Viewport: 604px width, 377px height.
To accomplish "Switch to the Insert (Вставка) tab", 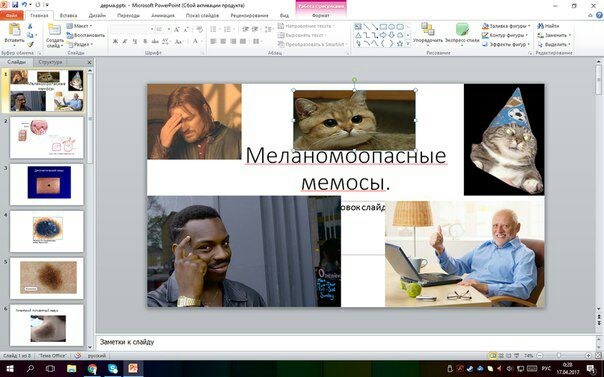I will [x=69, y=15].
